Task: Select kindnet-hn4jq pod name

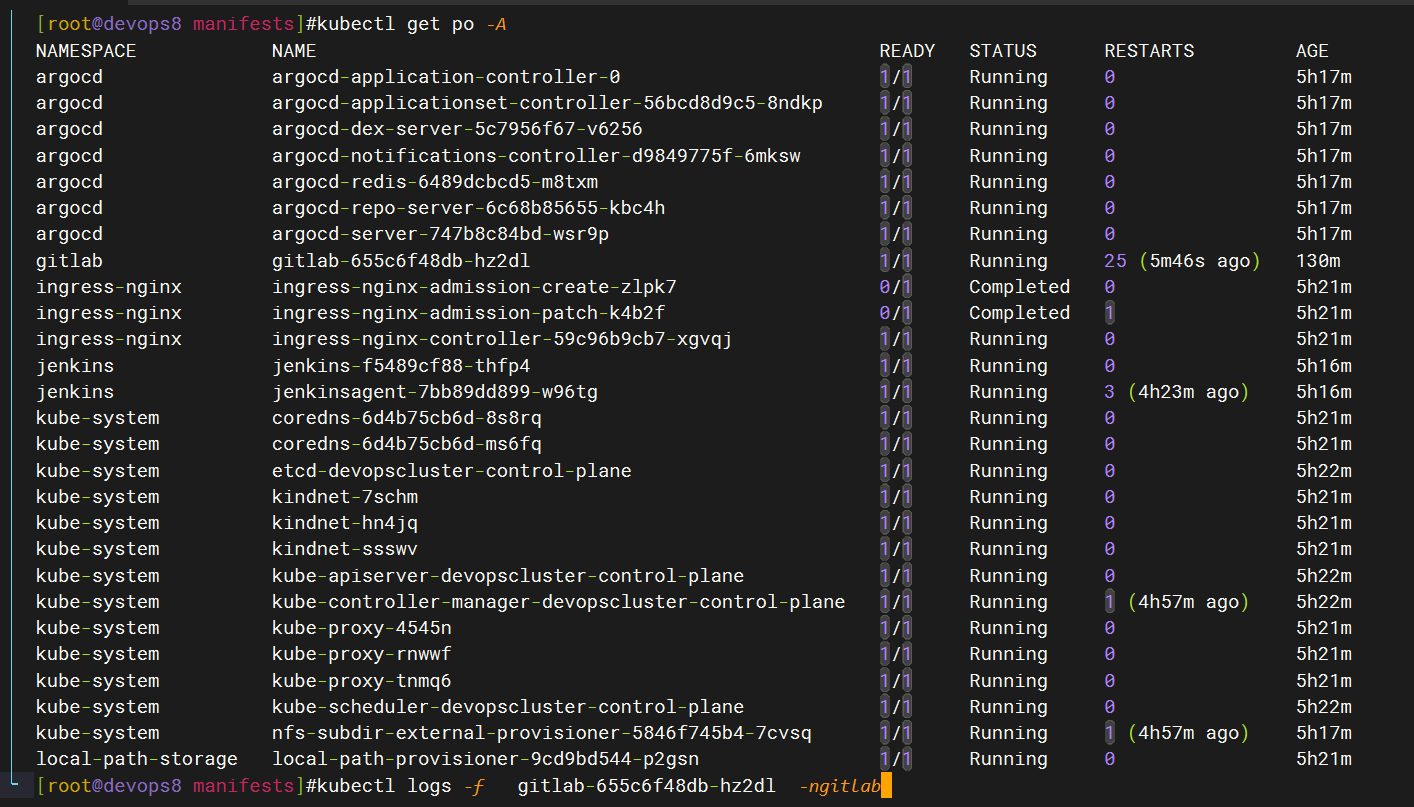Action: [345, 523]
